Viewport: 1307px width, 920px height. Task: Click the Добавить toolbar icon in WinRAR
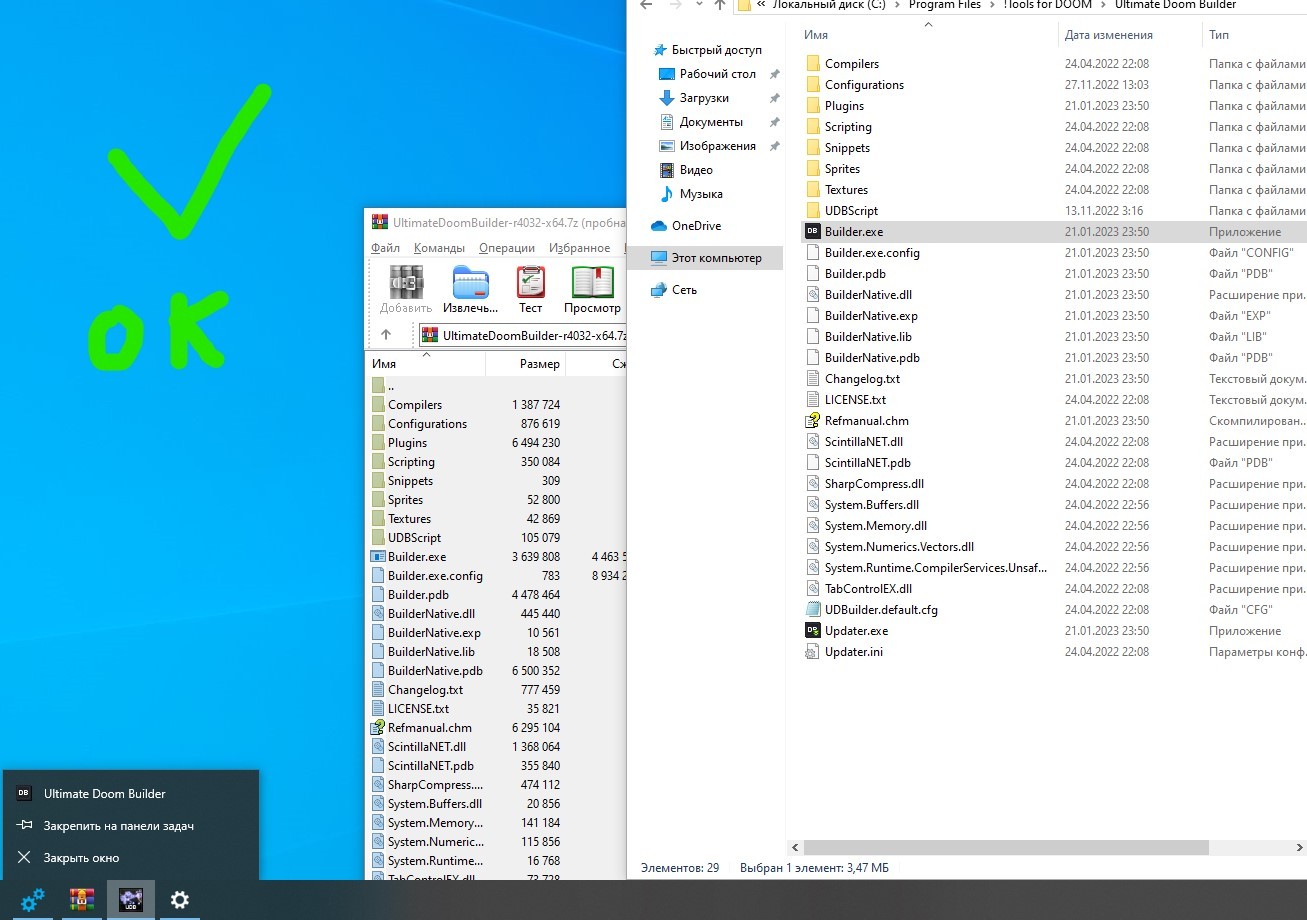[x=405, y=283]
